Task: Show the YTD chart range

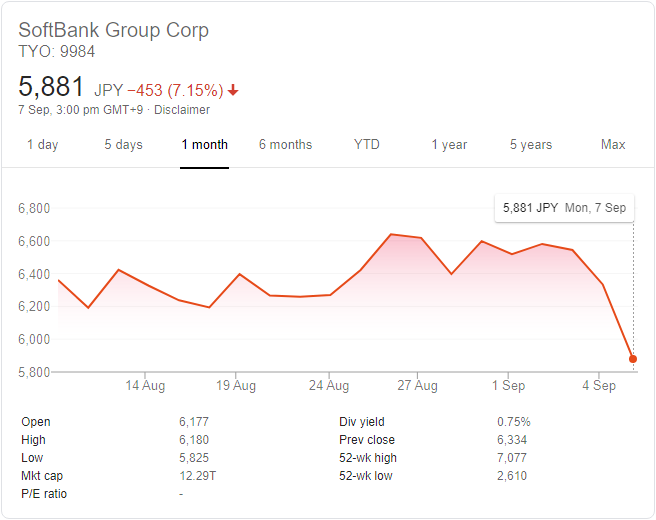Action: (367, 145)
